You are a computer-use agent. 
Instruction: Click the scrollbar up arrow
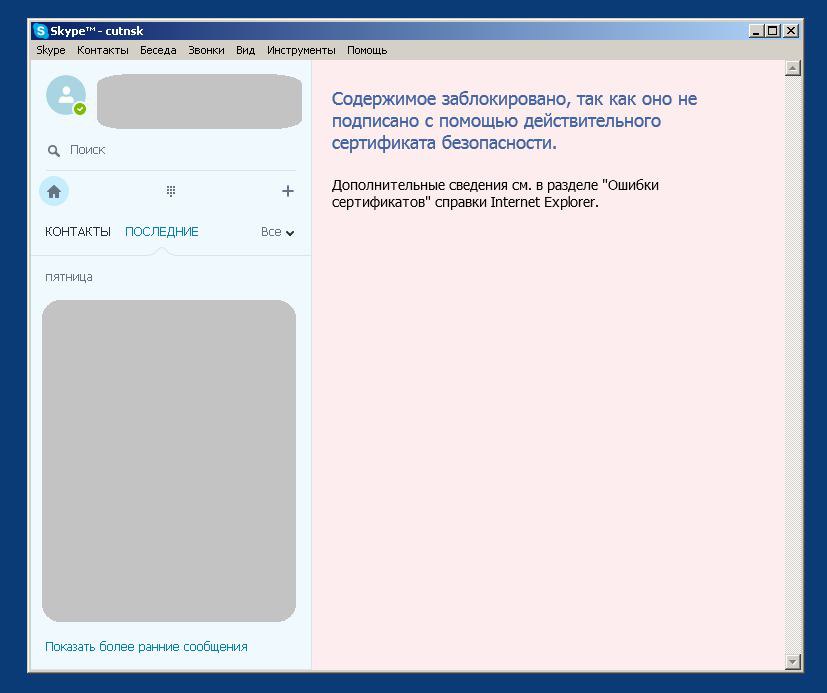coord(793,68)
